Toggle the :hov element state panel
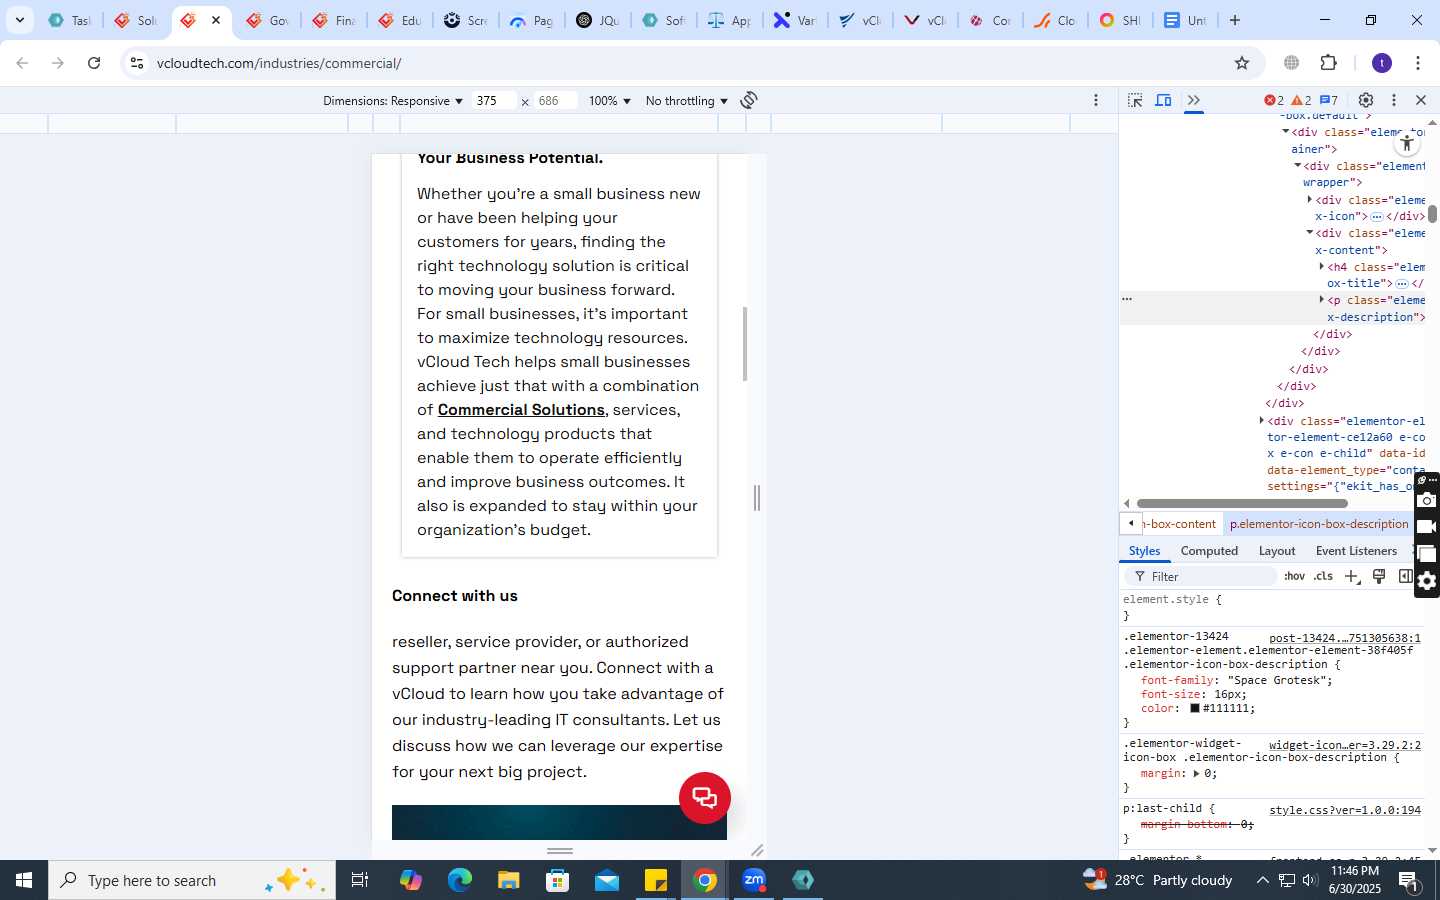Image resolution: width=1440 pixels, height=900 pixels. click(1295, 576)
